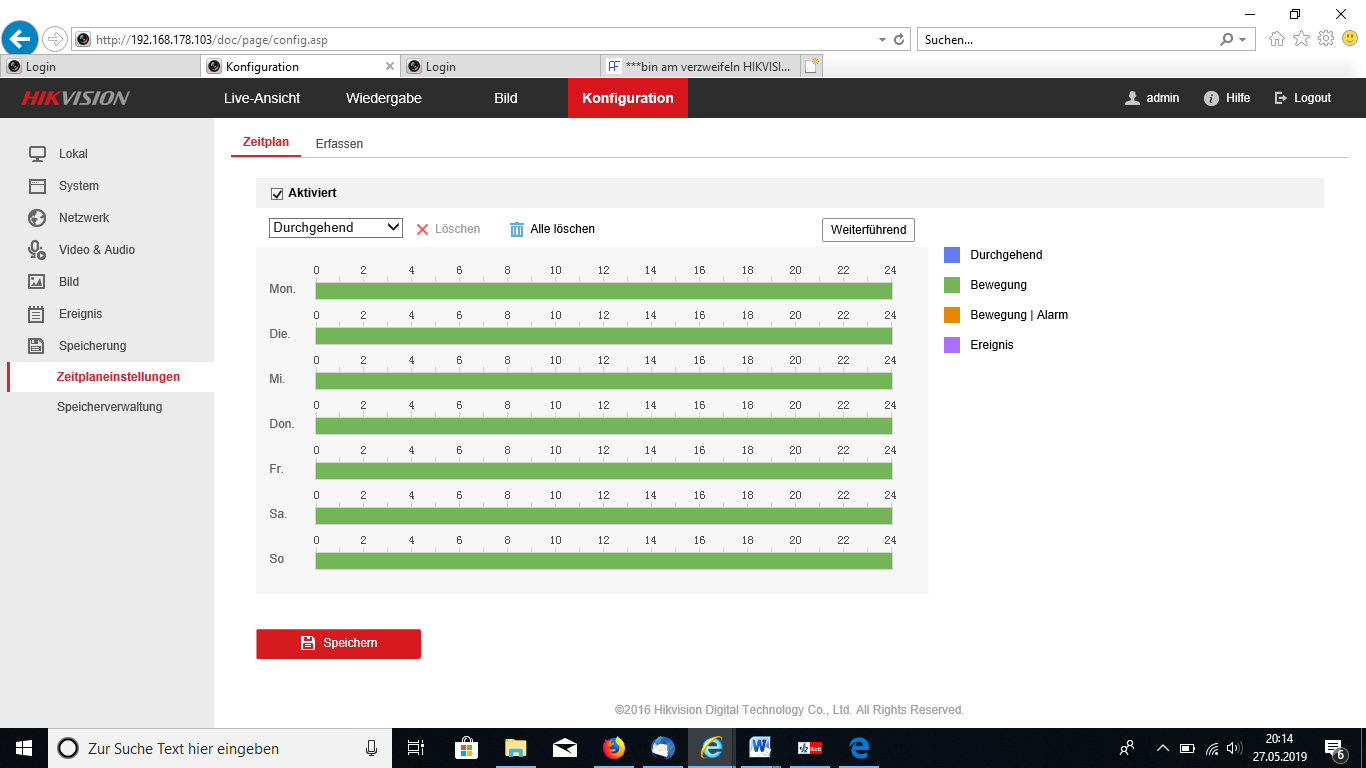Open the Wiedergabe menu in top navigation
The image size is (1366, 768).
click(383, 98)
